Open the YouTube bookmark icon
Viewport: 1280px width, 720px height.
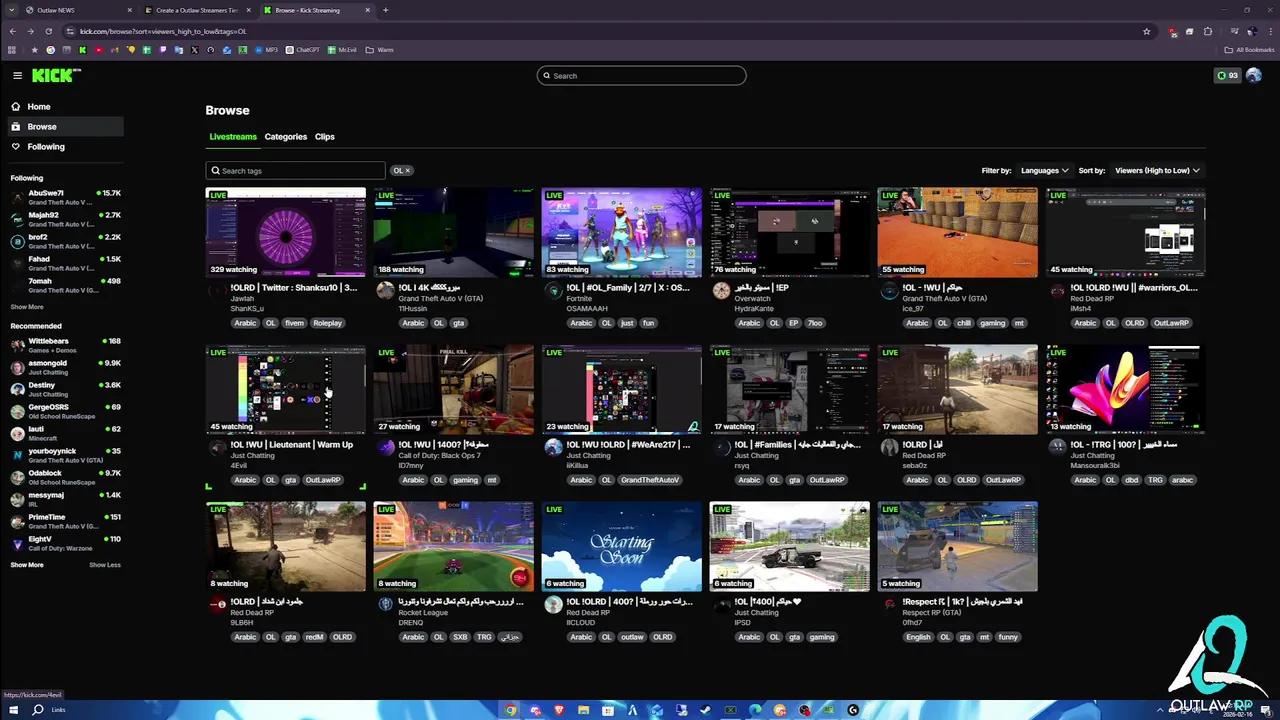(x=98, y=50)
